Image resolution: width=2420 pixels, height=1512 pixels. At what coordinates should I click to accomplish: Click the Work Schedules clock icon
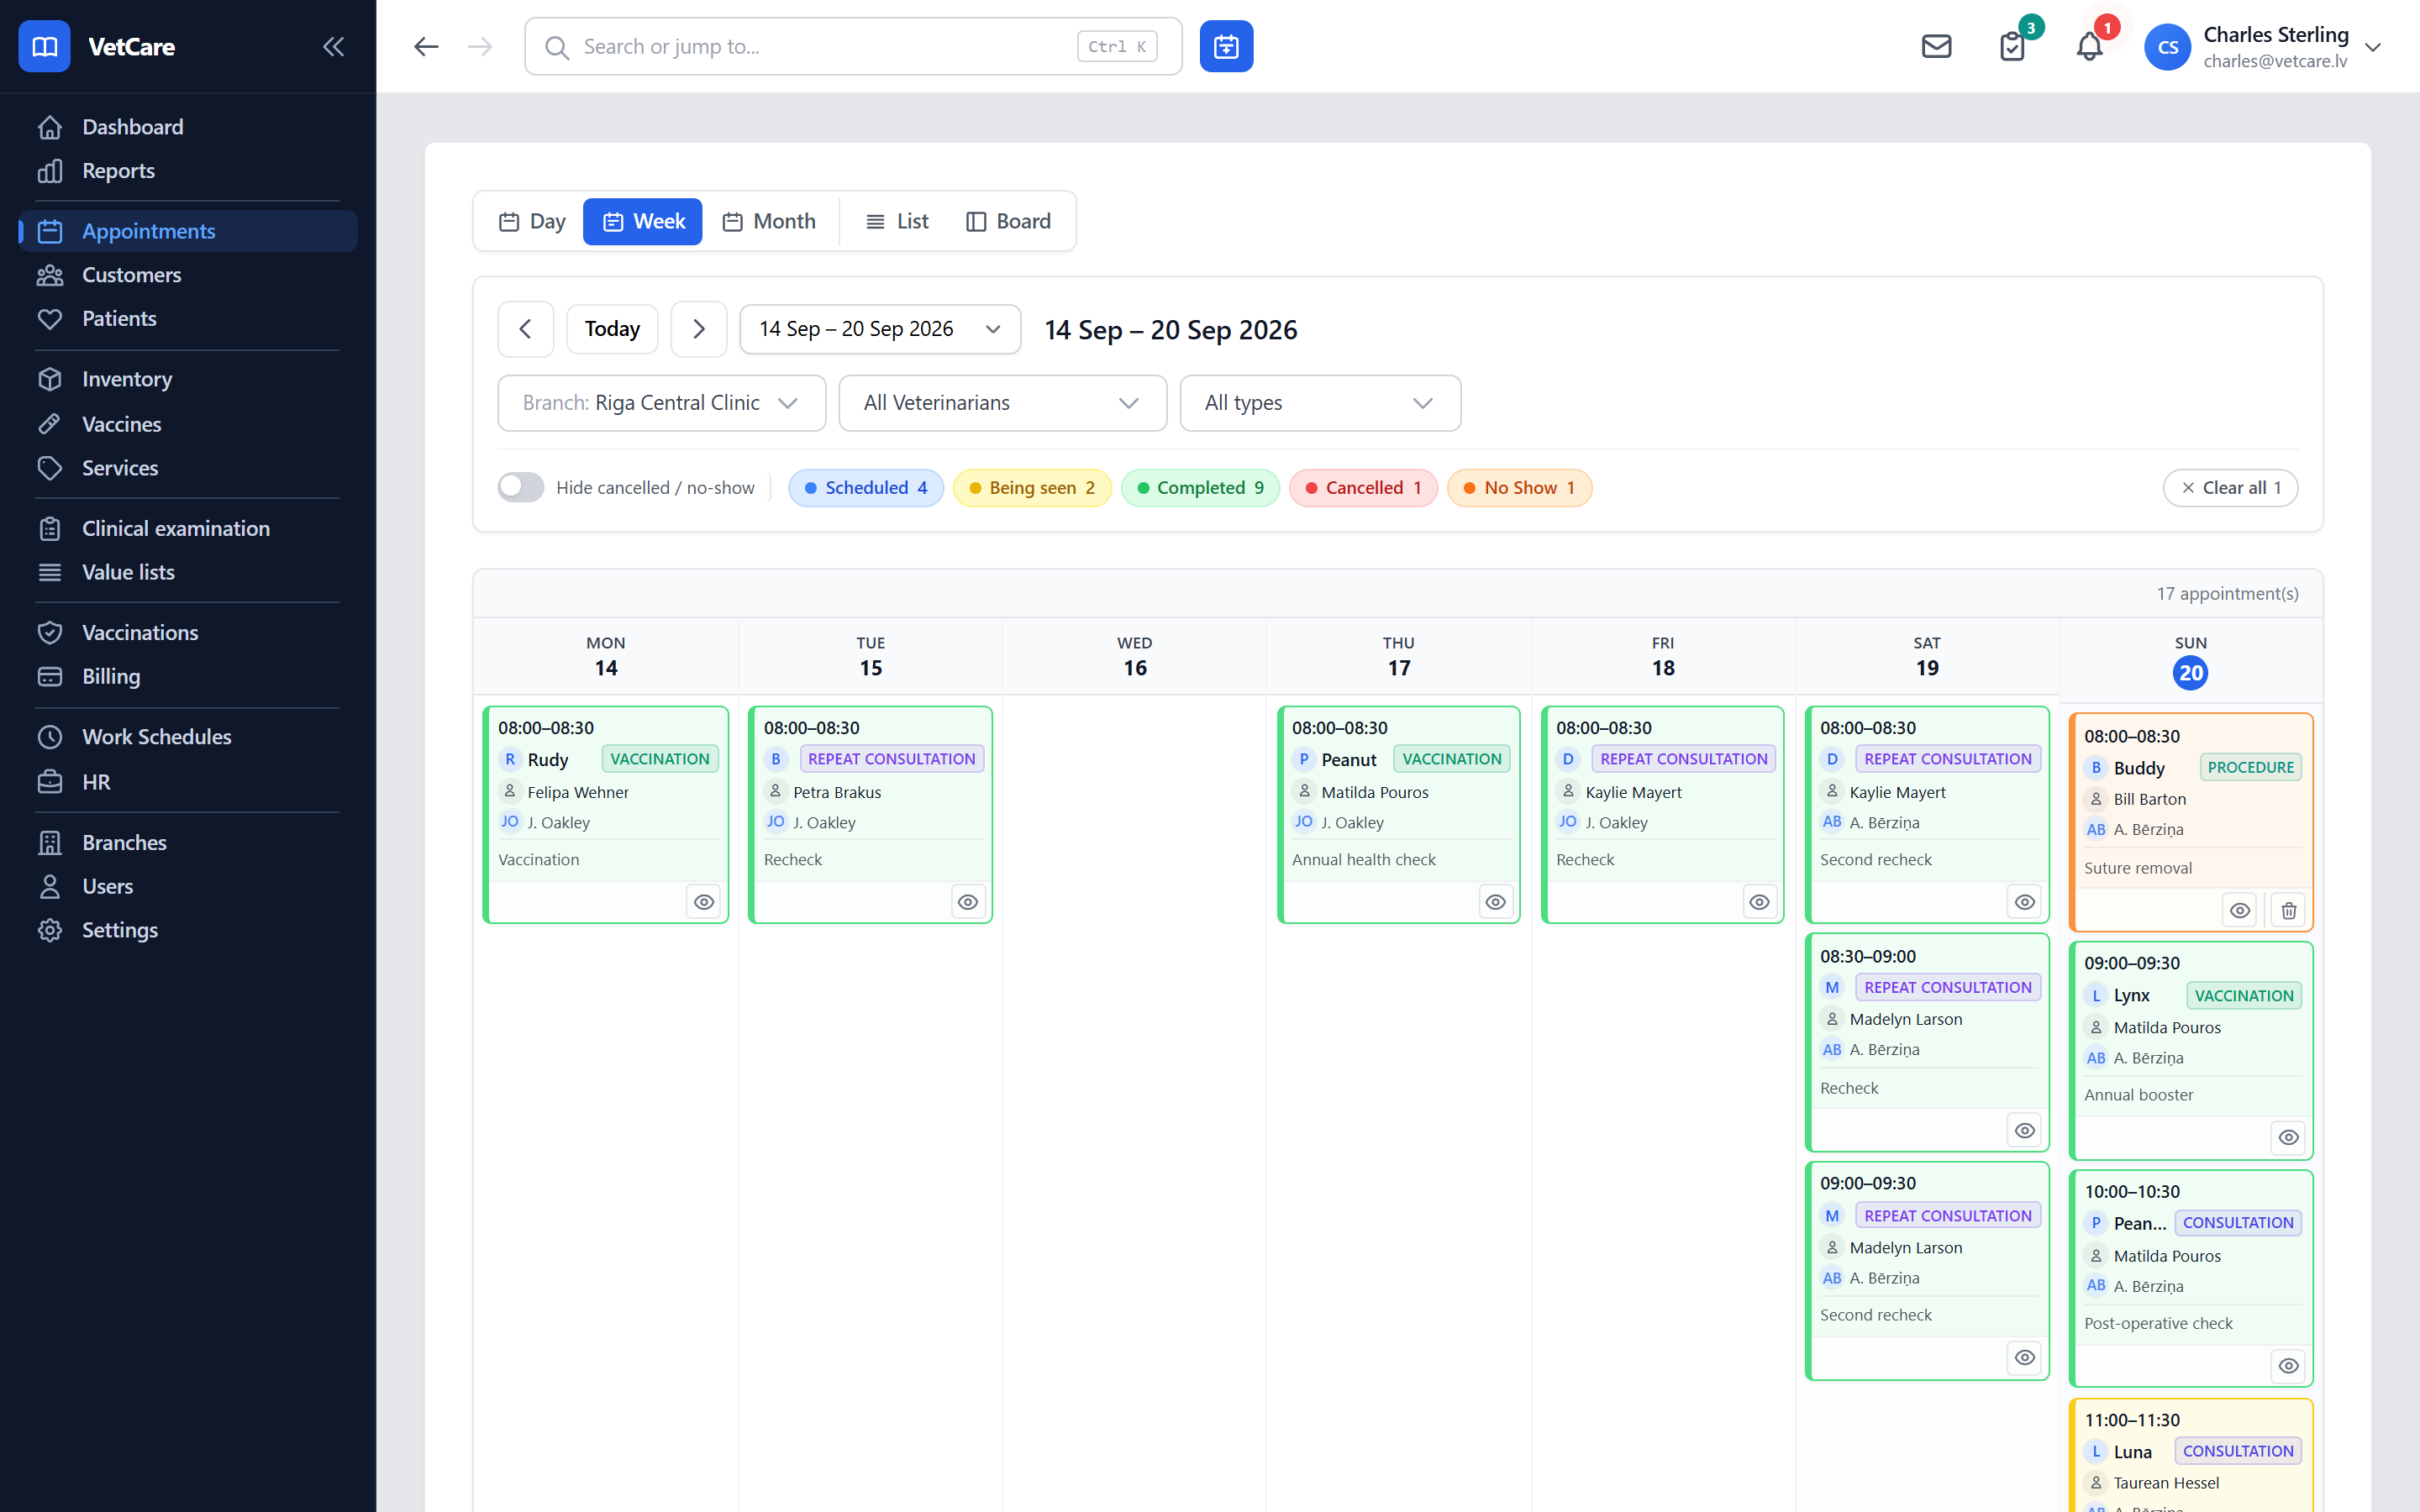pos(49,737)
